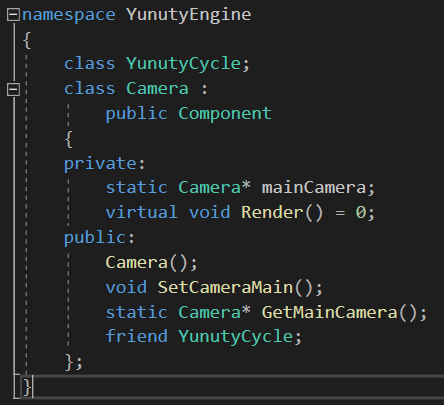Click 'class' before YunutyCycle

tap(89, 63)
